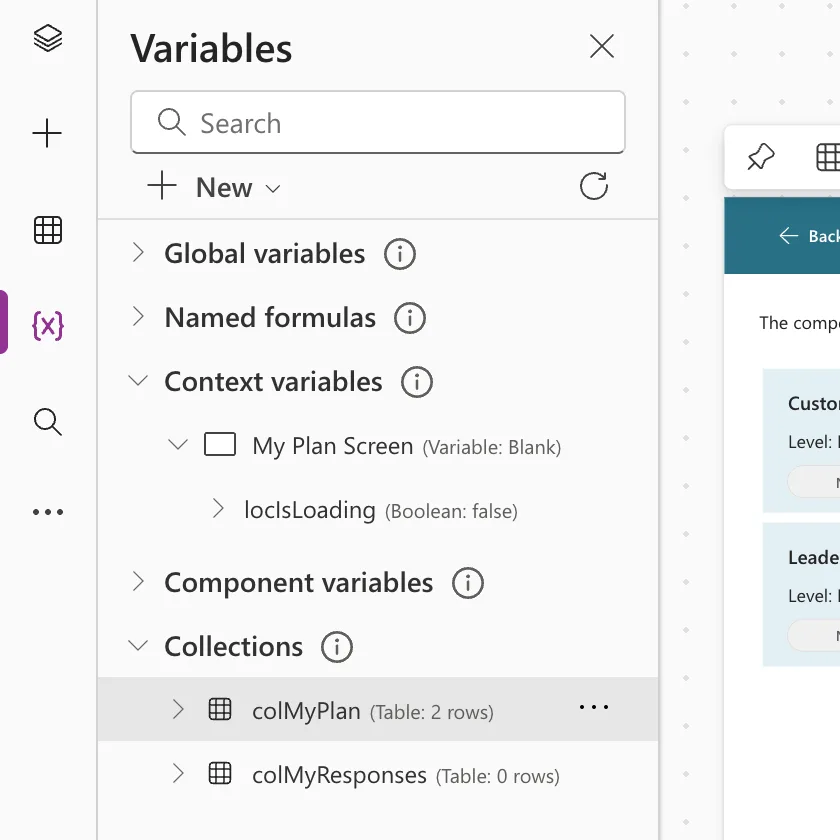This screenshot has height=840, width=840.
Task: Click the Named formulas heading
Action: (x=270, y=318)
